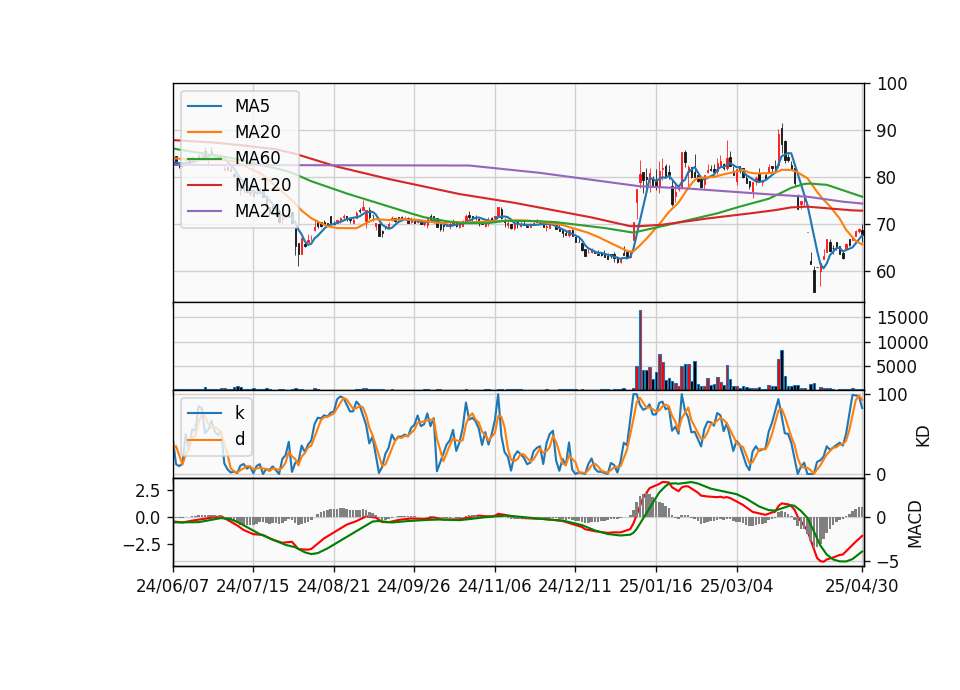The image size is (960, 690).
Task: Click the 24/06/07 date label
Action: click(x=173, y=586)
